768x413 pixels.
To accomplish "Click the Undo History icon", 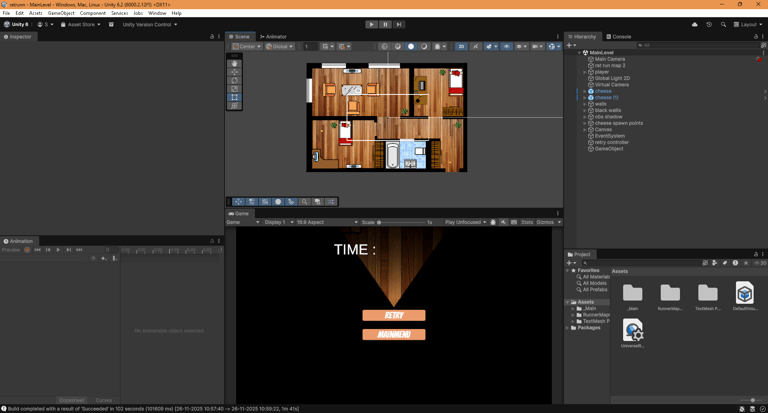I will tap(709, 24).
